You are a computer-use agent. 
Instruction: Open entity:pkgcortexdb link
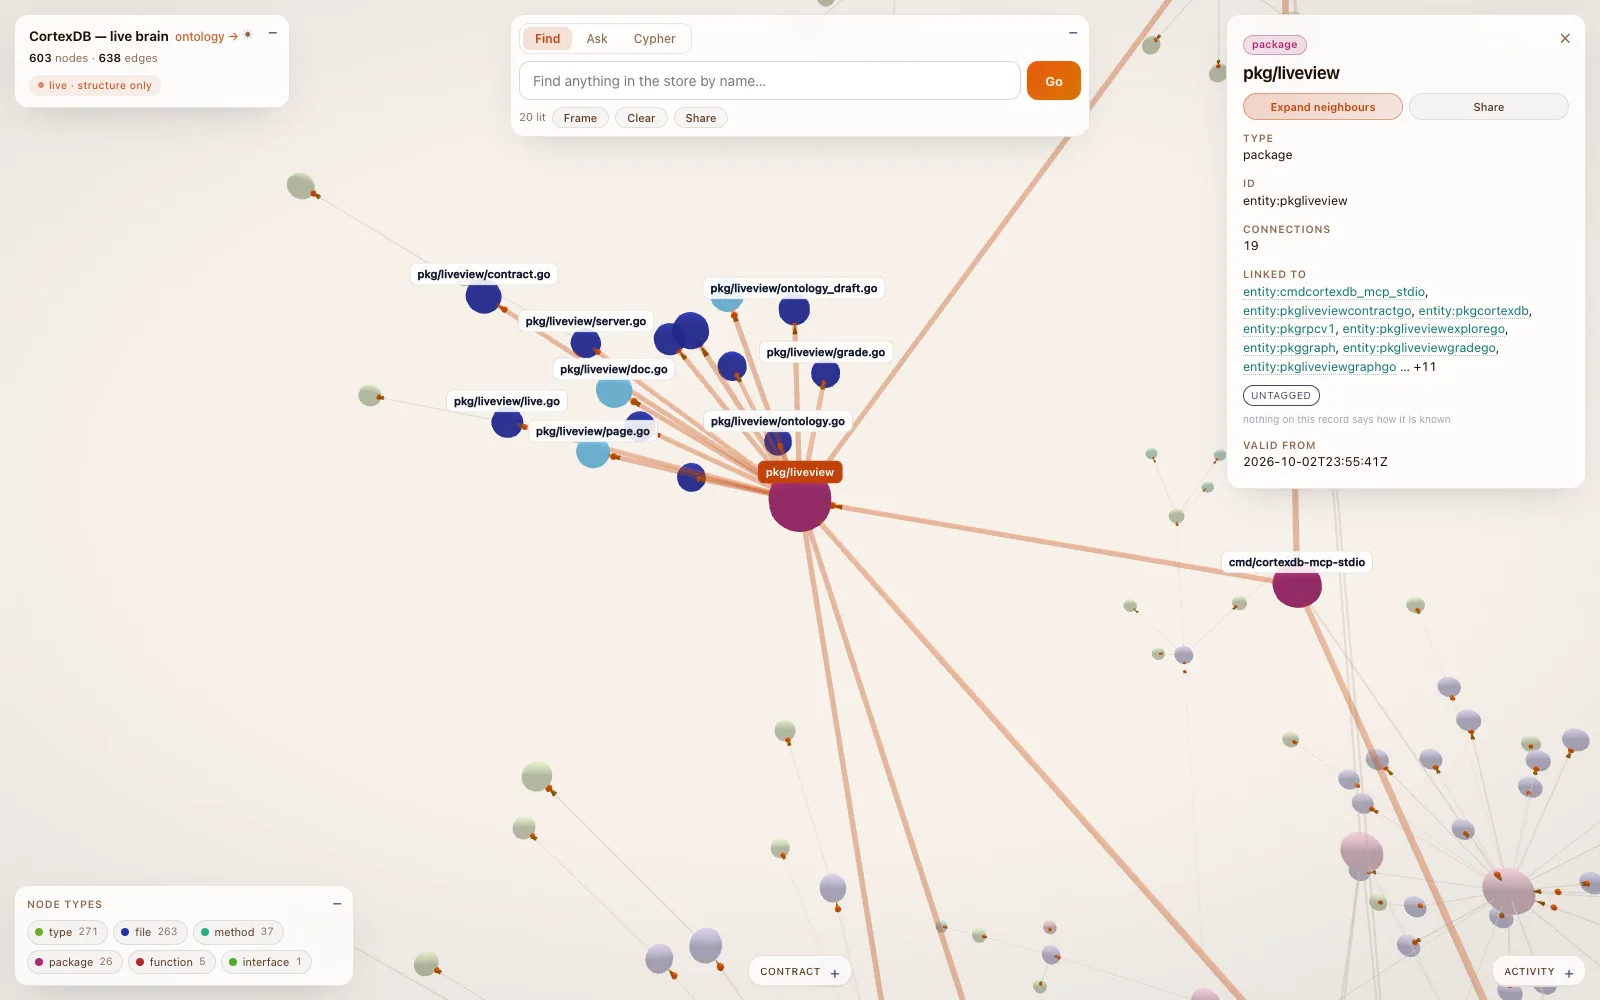[x=1473, y=311]
